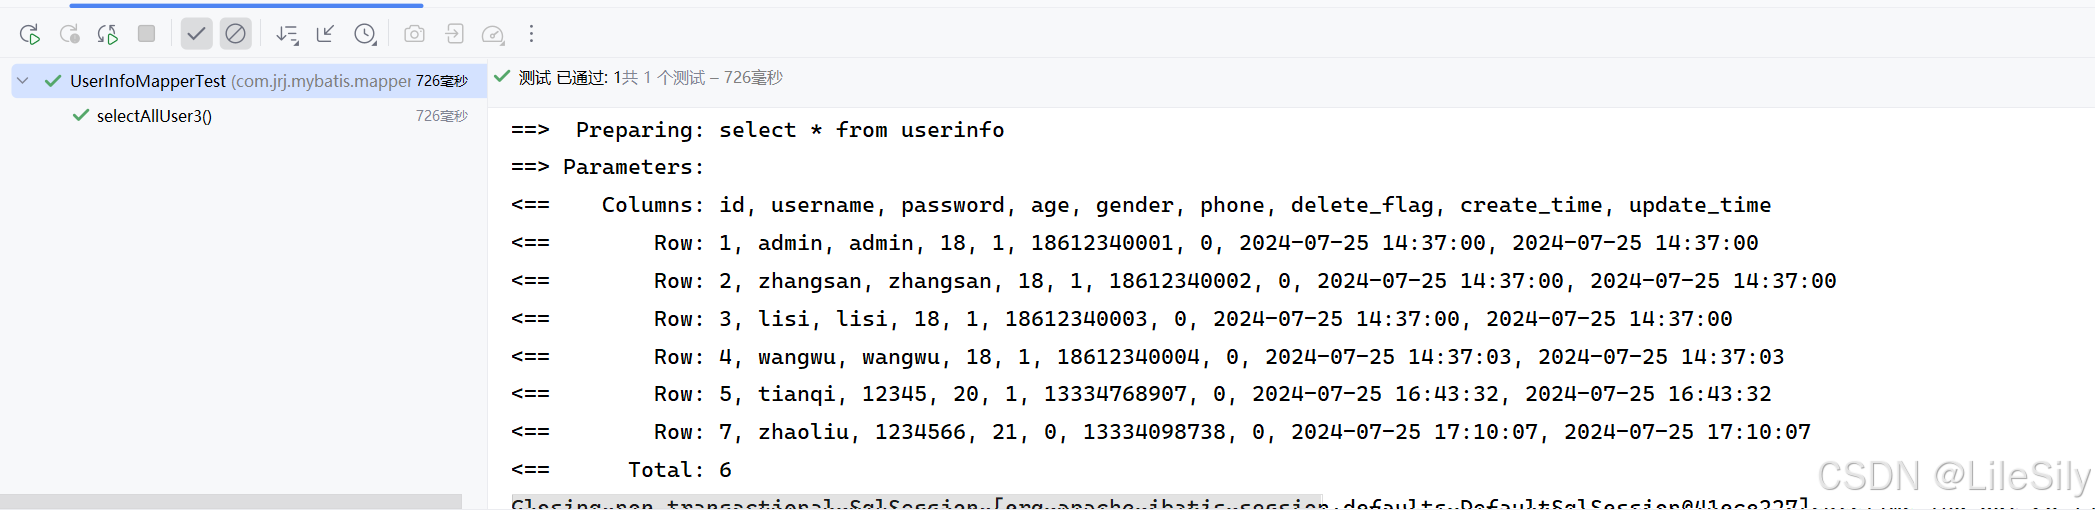The height and width of the screenshot is (510, 2095).
Task: Select the selectAllUser3() test
Action: (x=154, y=116)
